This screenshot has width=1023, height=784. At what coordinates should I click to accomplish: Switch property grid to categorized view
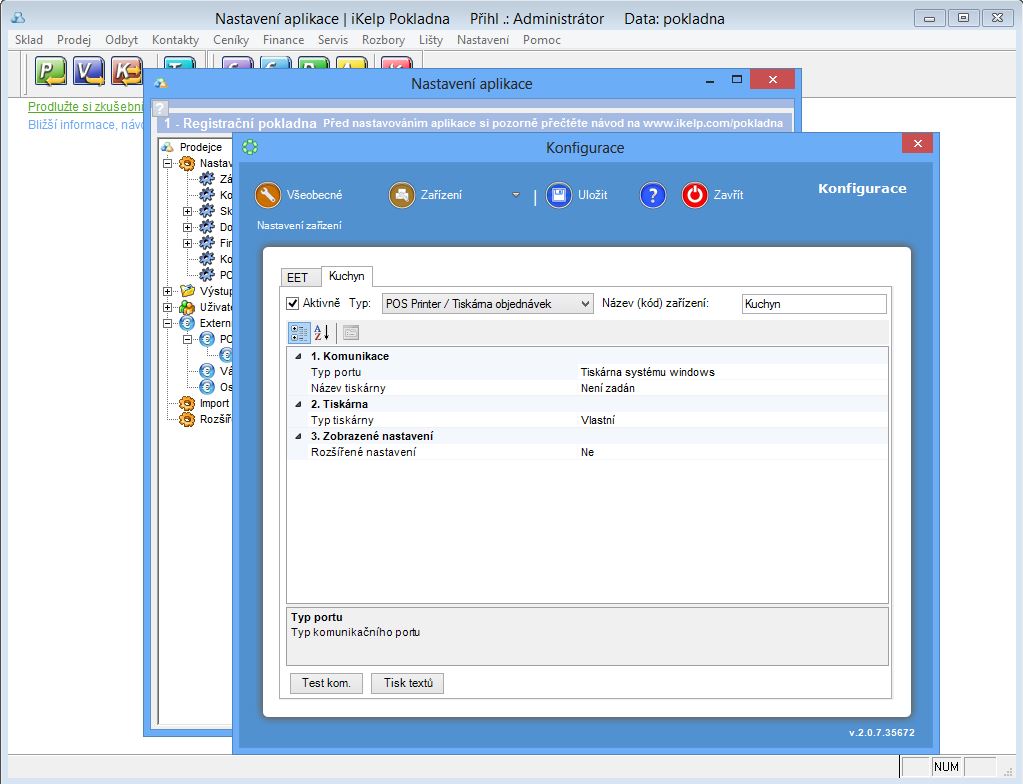pos(299,333)
